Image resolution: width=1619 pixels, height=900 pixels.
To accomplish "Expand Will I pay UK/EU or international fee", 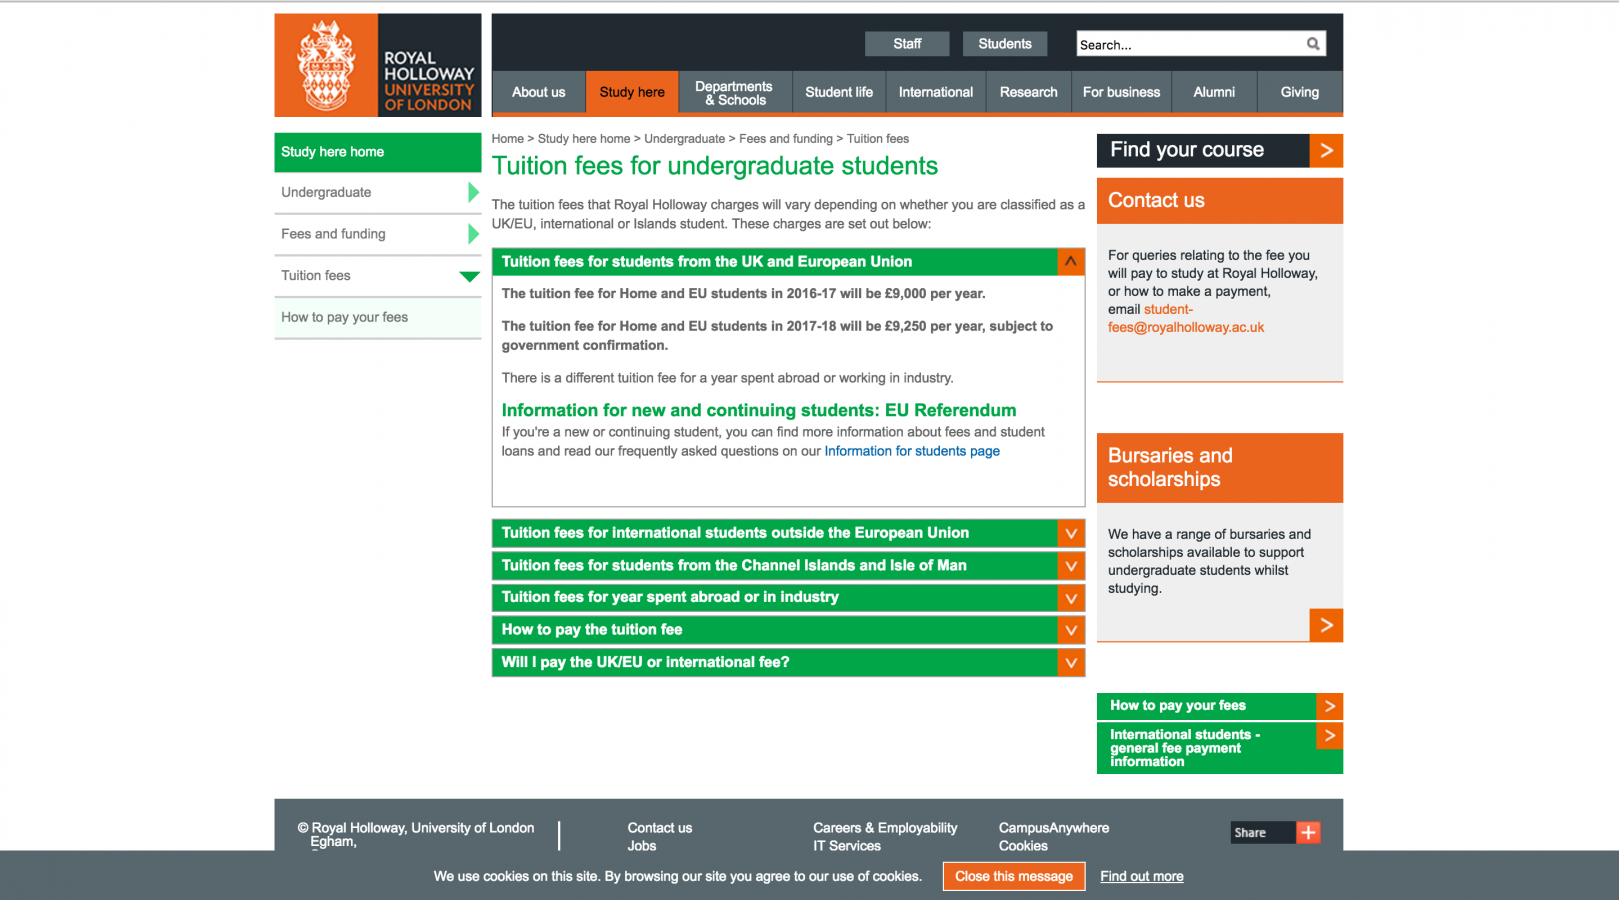I will (x=1071, y=662).
